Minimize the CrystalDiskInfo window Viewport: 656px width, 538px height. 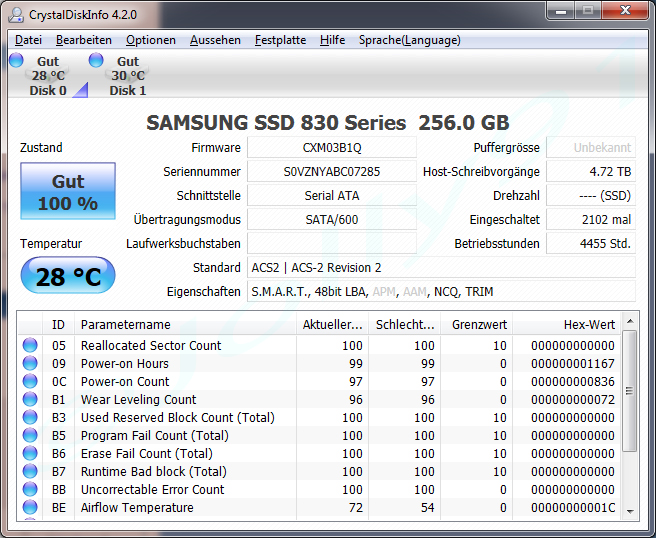[x=561, y=11]
